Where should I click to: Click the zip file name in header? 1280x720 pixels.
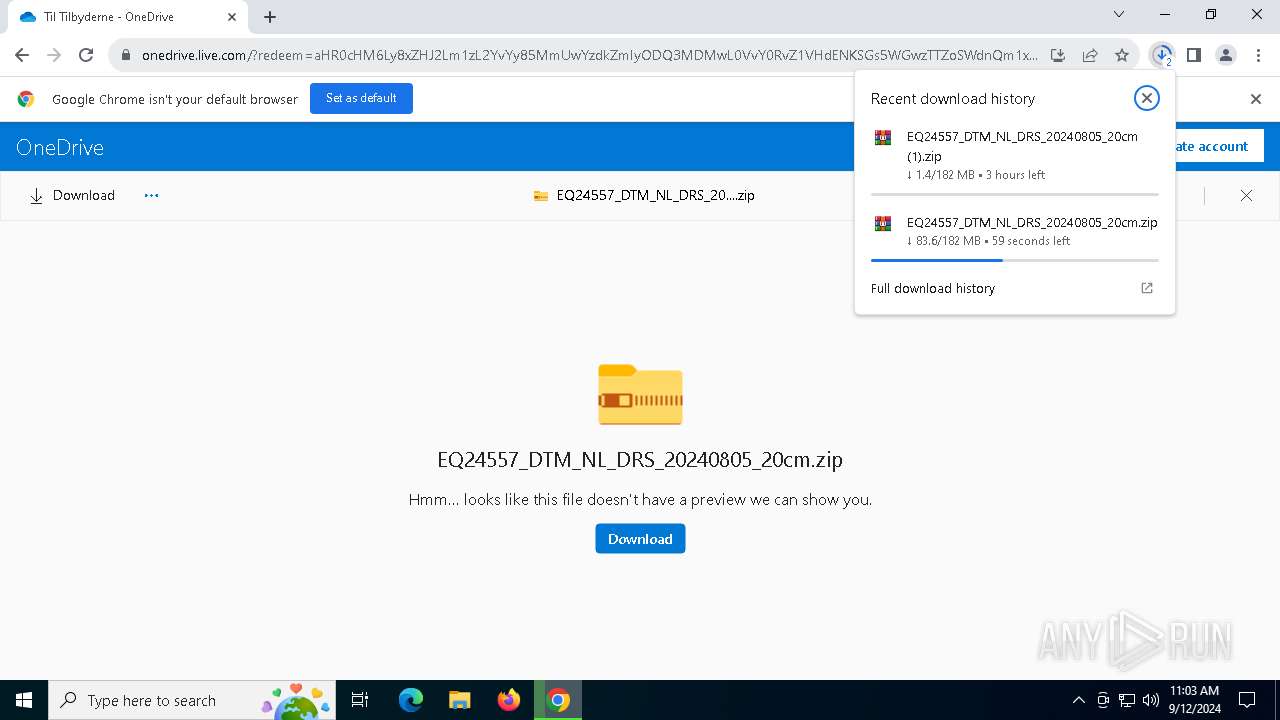point(655,195)
